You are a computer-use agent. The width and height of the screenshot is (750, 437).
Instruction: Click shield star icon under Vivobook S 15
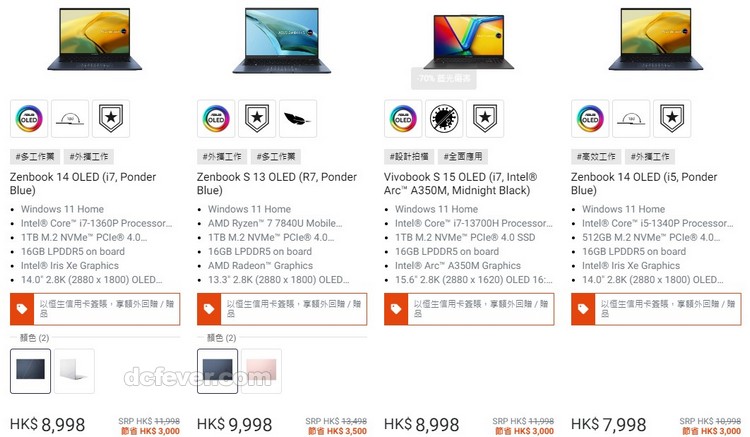[485, 119]
